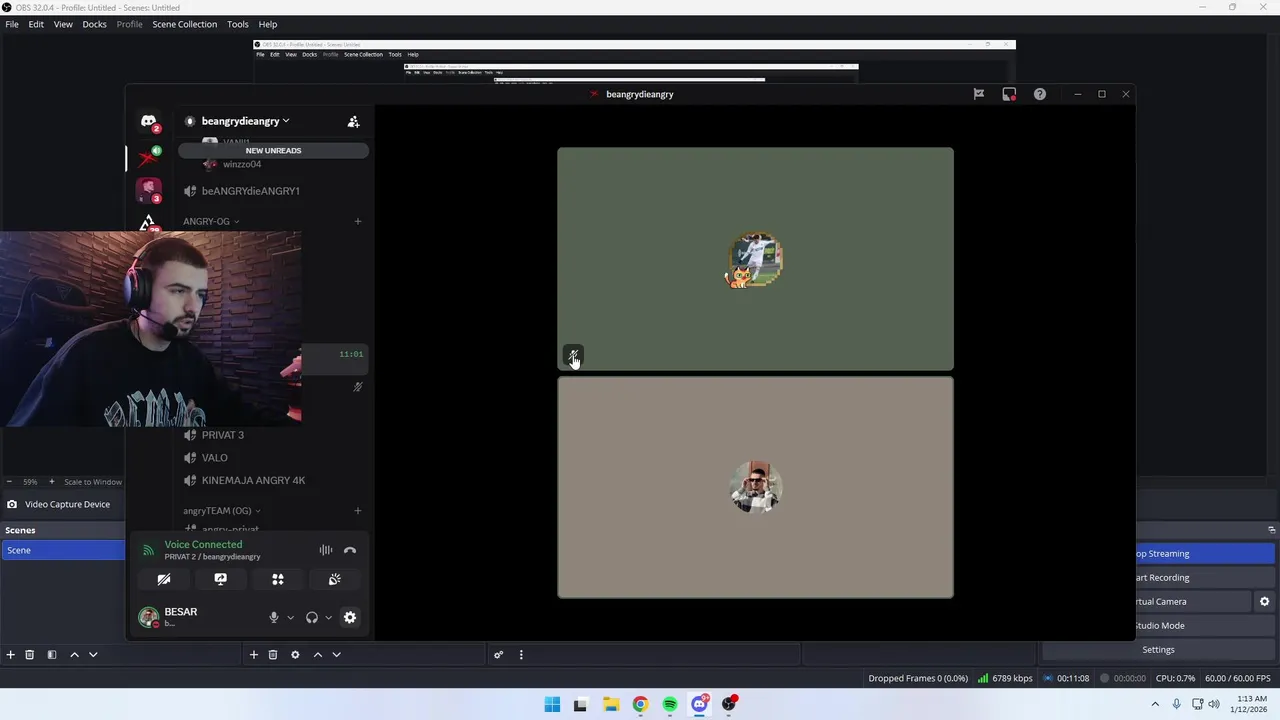
Task: Add a channel to ANGRY-OG category
Action: [358, 221]
